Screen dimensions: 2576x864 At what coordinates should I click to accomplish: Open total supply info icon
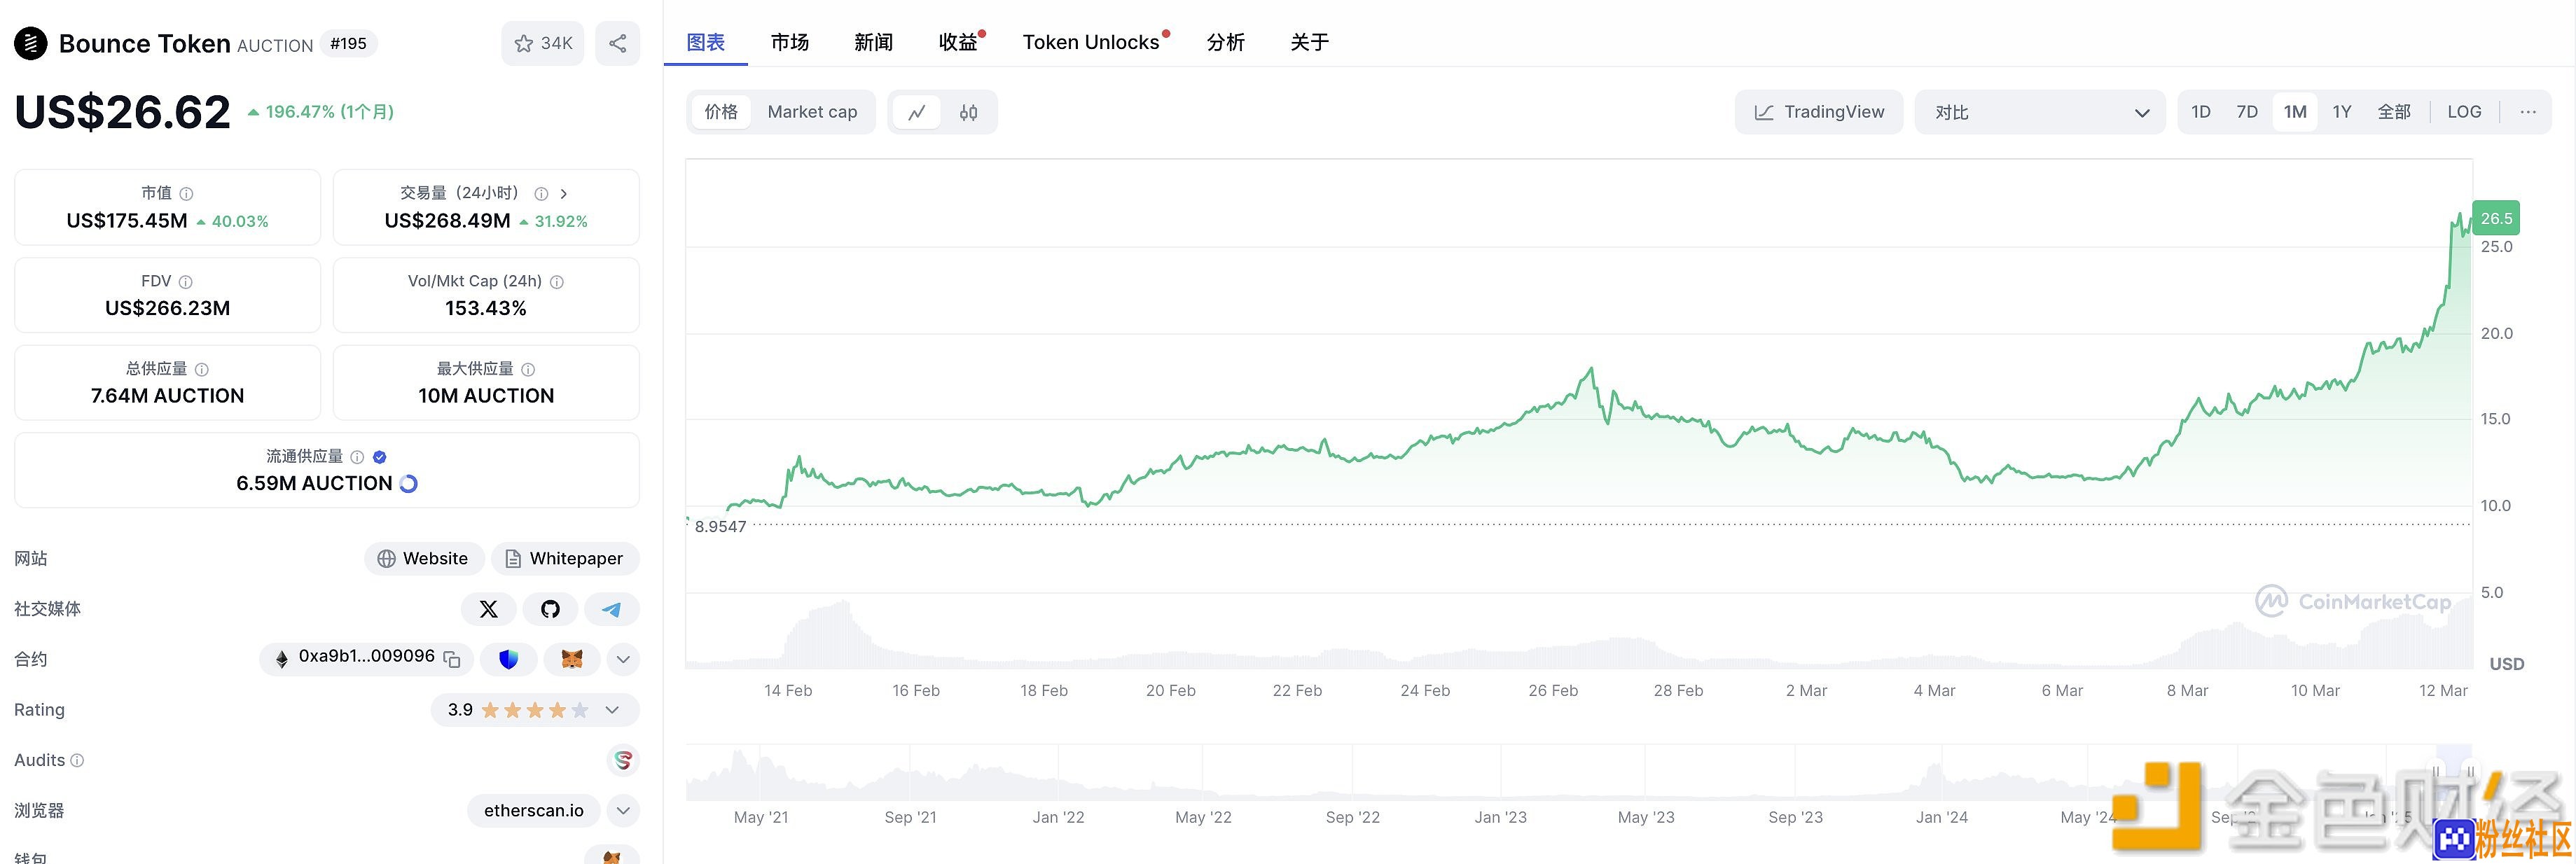click(202, 369)
